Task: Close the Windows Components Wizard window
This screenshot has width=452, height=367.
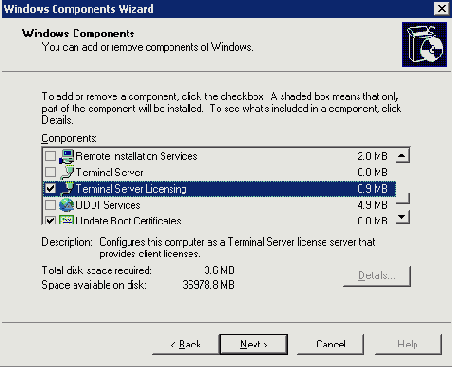Action: [x=442, y=9]
